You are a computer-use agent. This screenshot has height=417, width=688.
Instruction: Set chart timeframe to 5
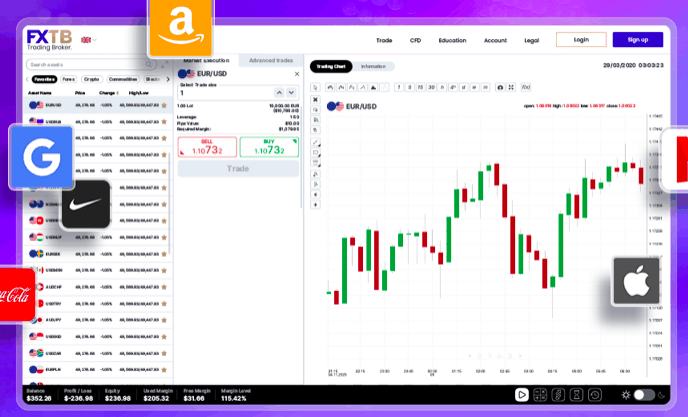click(409, 87)
